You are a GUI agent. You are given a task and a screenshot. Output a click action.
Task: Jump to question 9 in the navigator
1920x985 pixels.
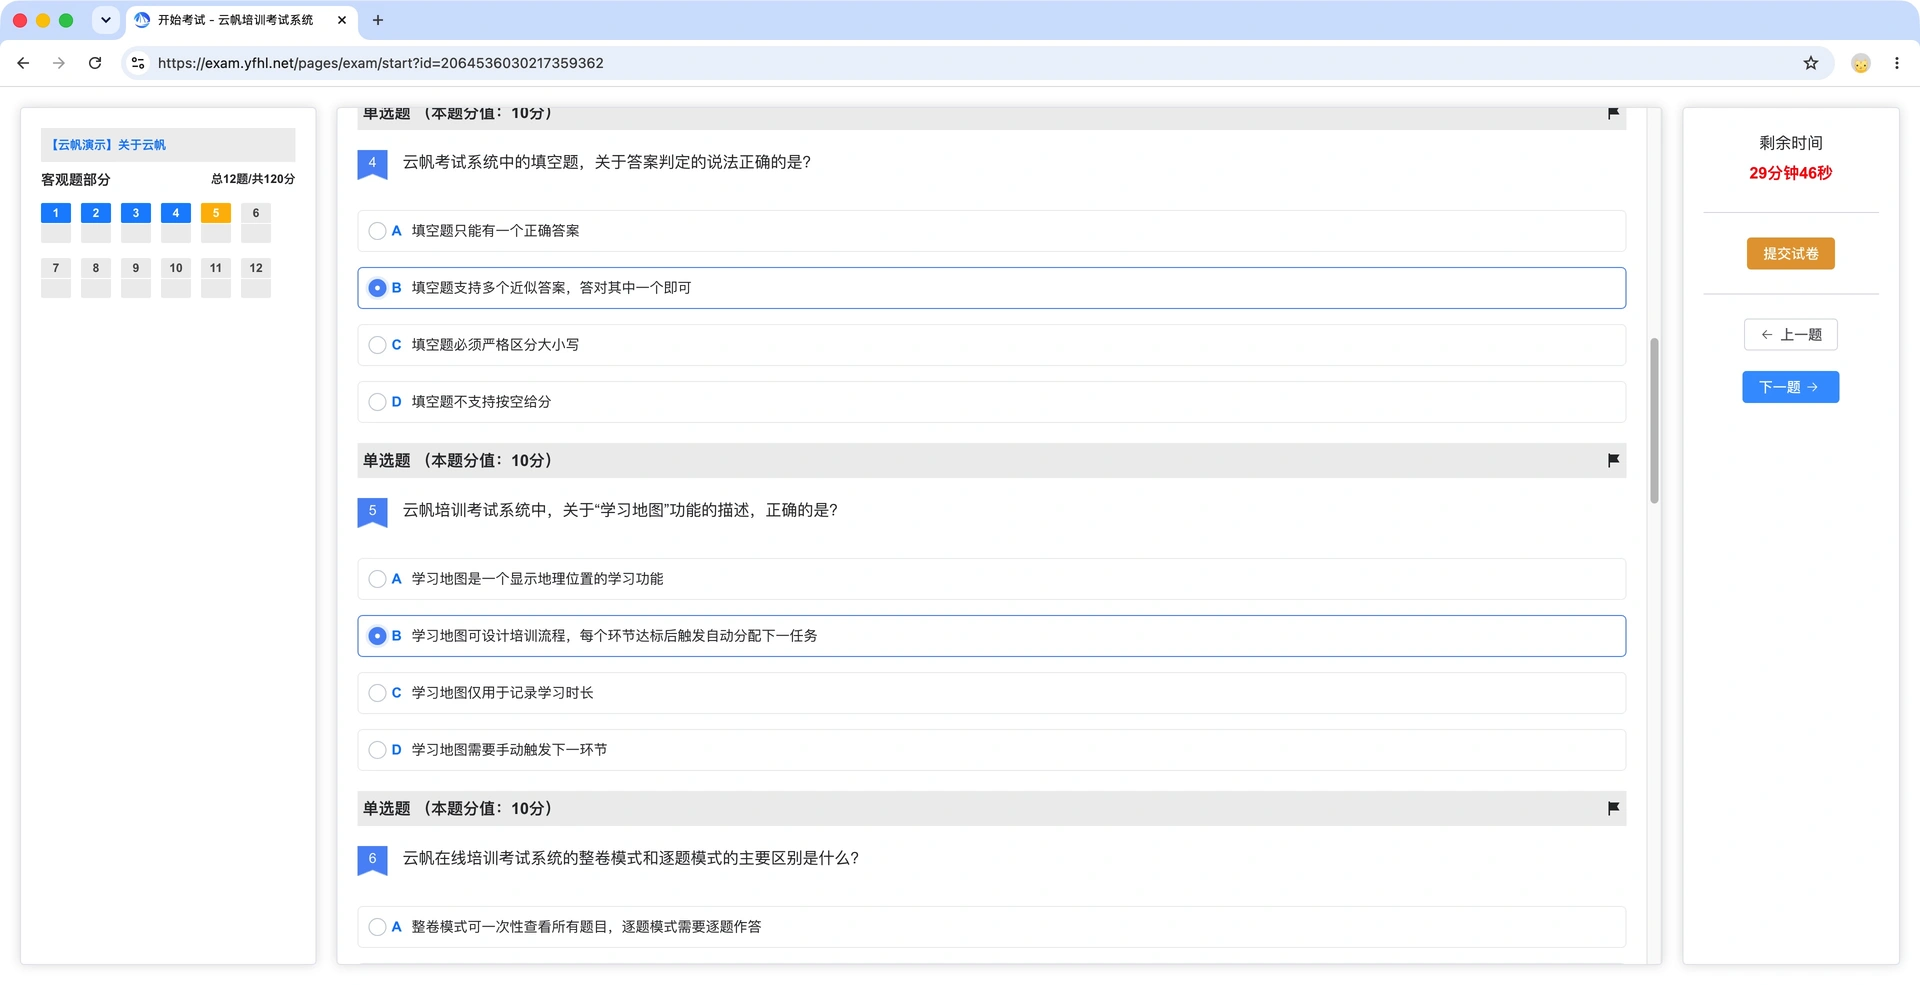136,277
